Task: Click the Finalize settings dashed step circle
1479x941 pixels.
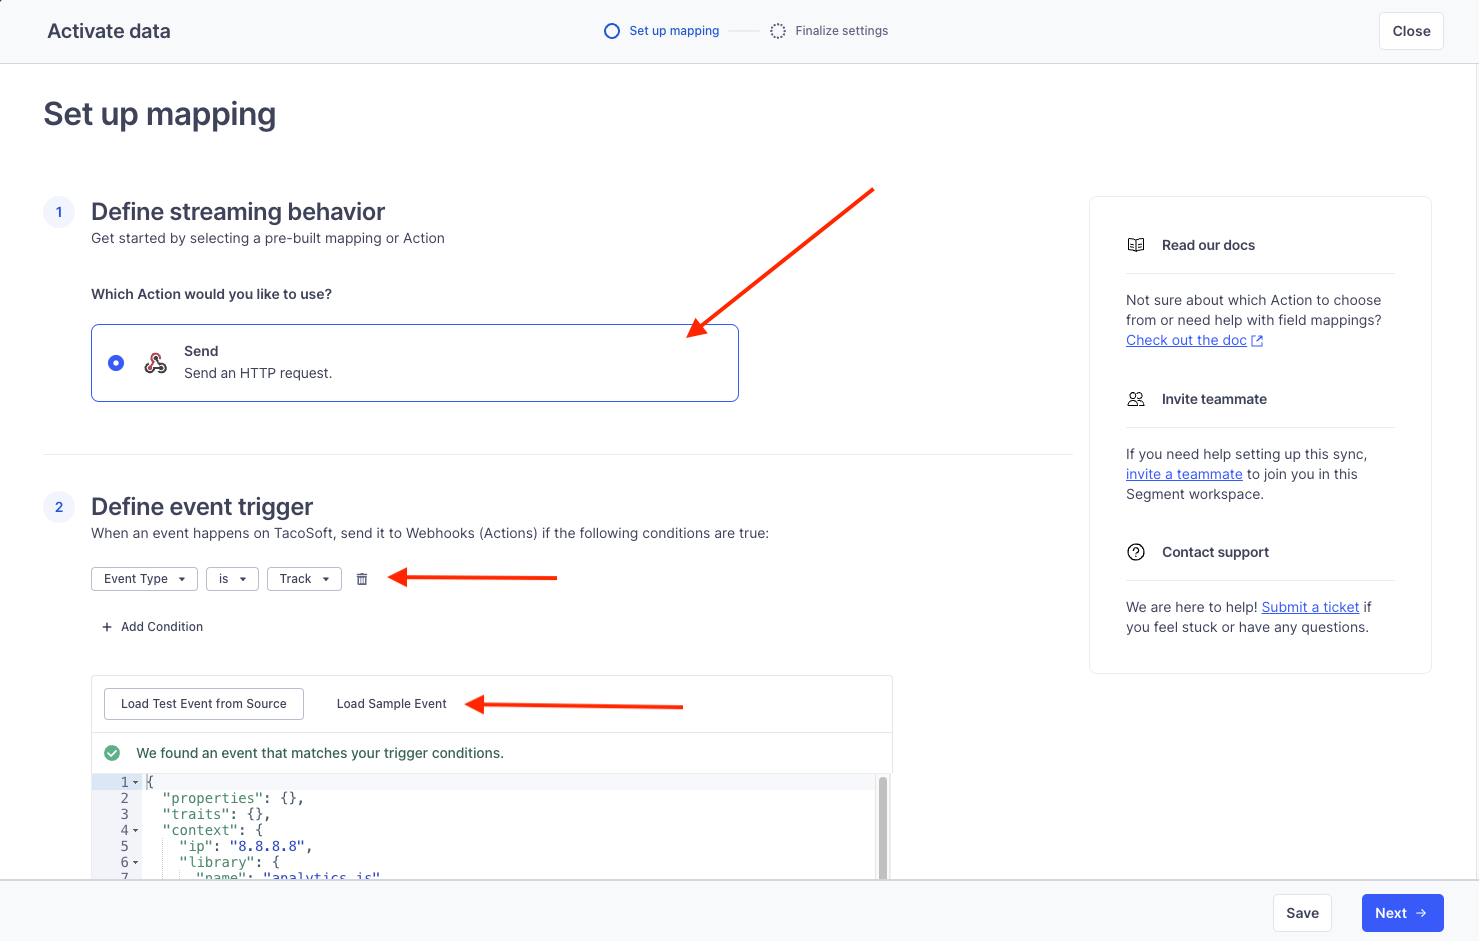Action: click(778, 30)
